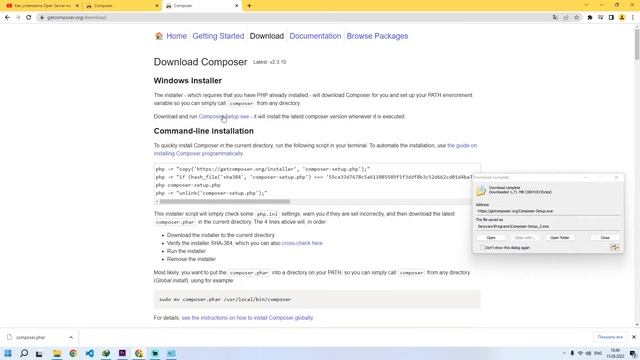The height and width of the screenshot is (360, 640).
Task: Click Close in the Download complete dialog
Action: click(x=605, y=238)
